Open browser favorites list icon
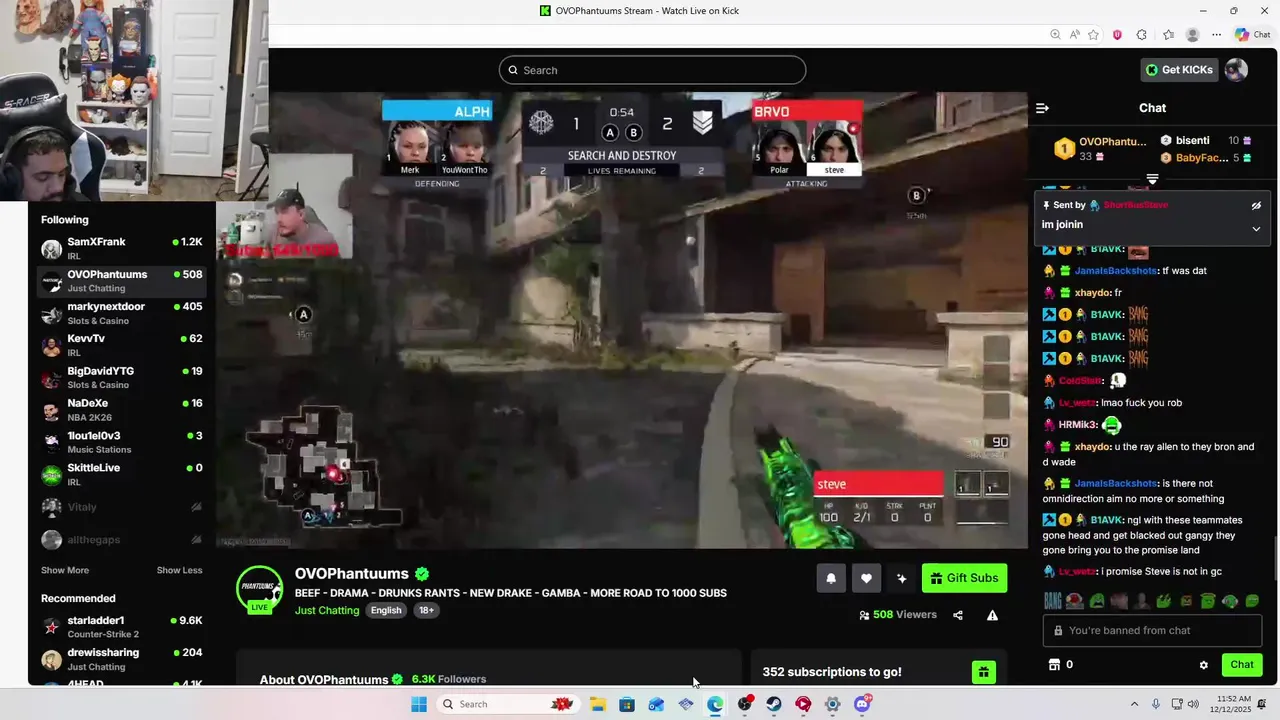This screenshot has width=1280, height=720. 1168,35
